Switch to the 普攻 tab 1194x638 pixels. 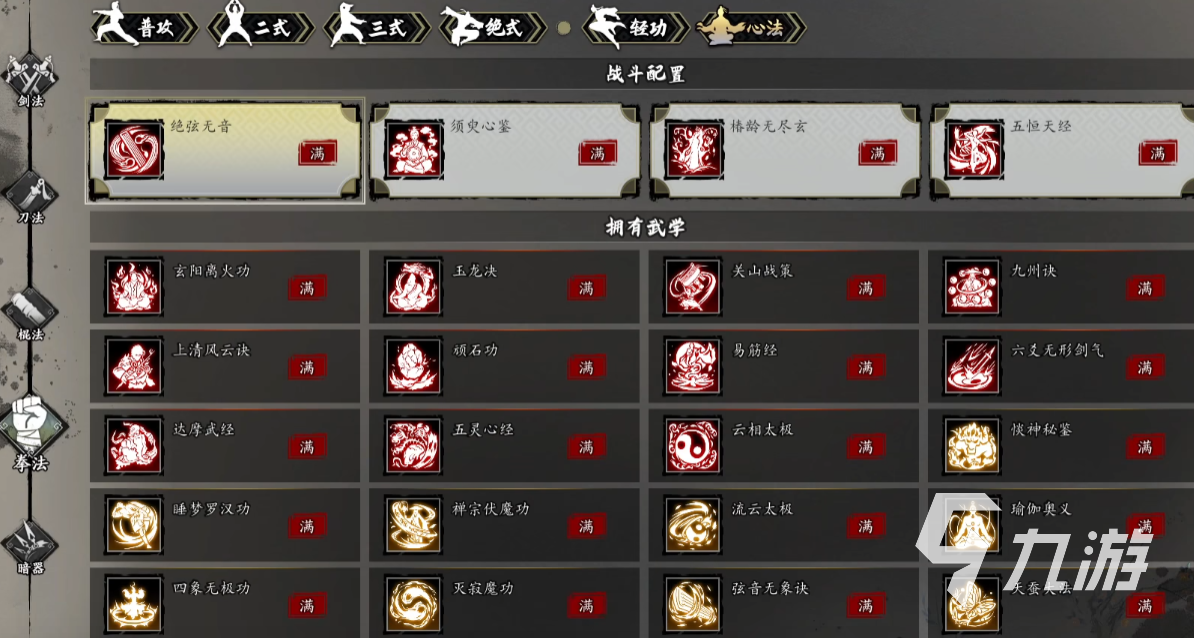point(144,27)
